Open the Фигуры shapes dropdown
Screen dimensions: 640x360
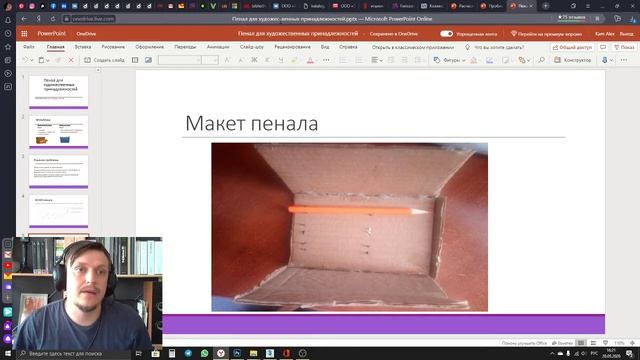tap(449, 60)
